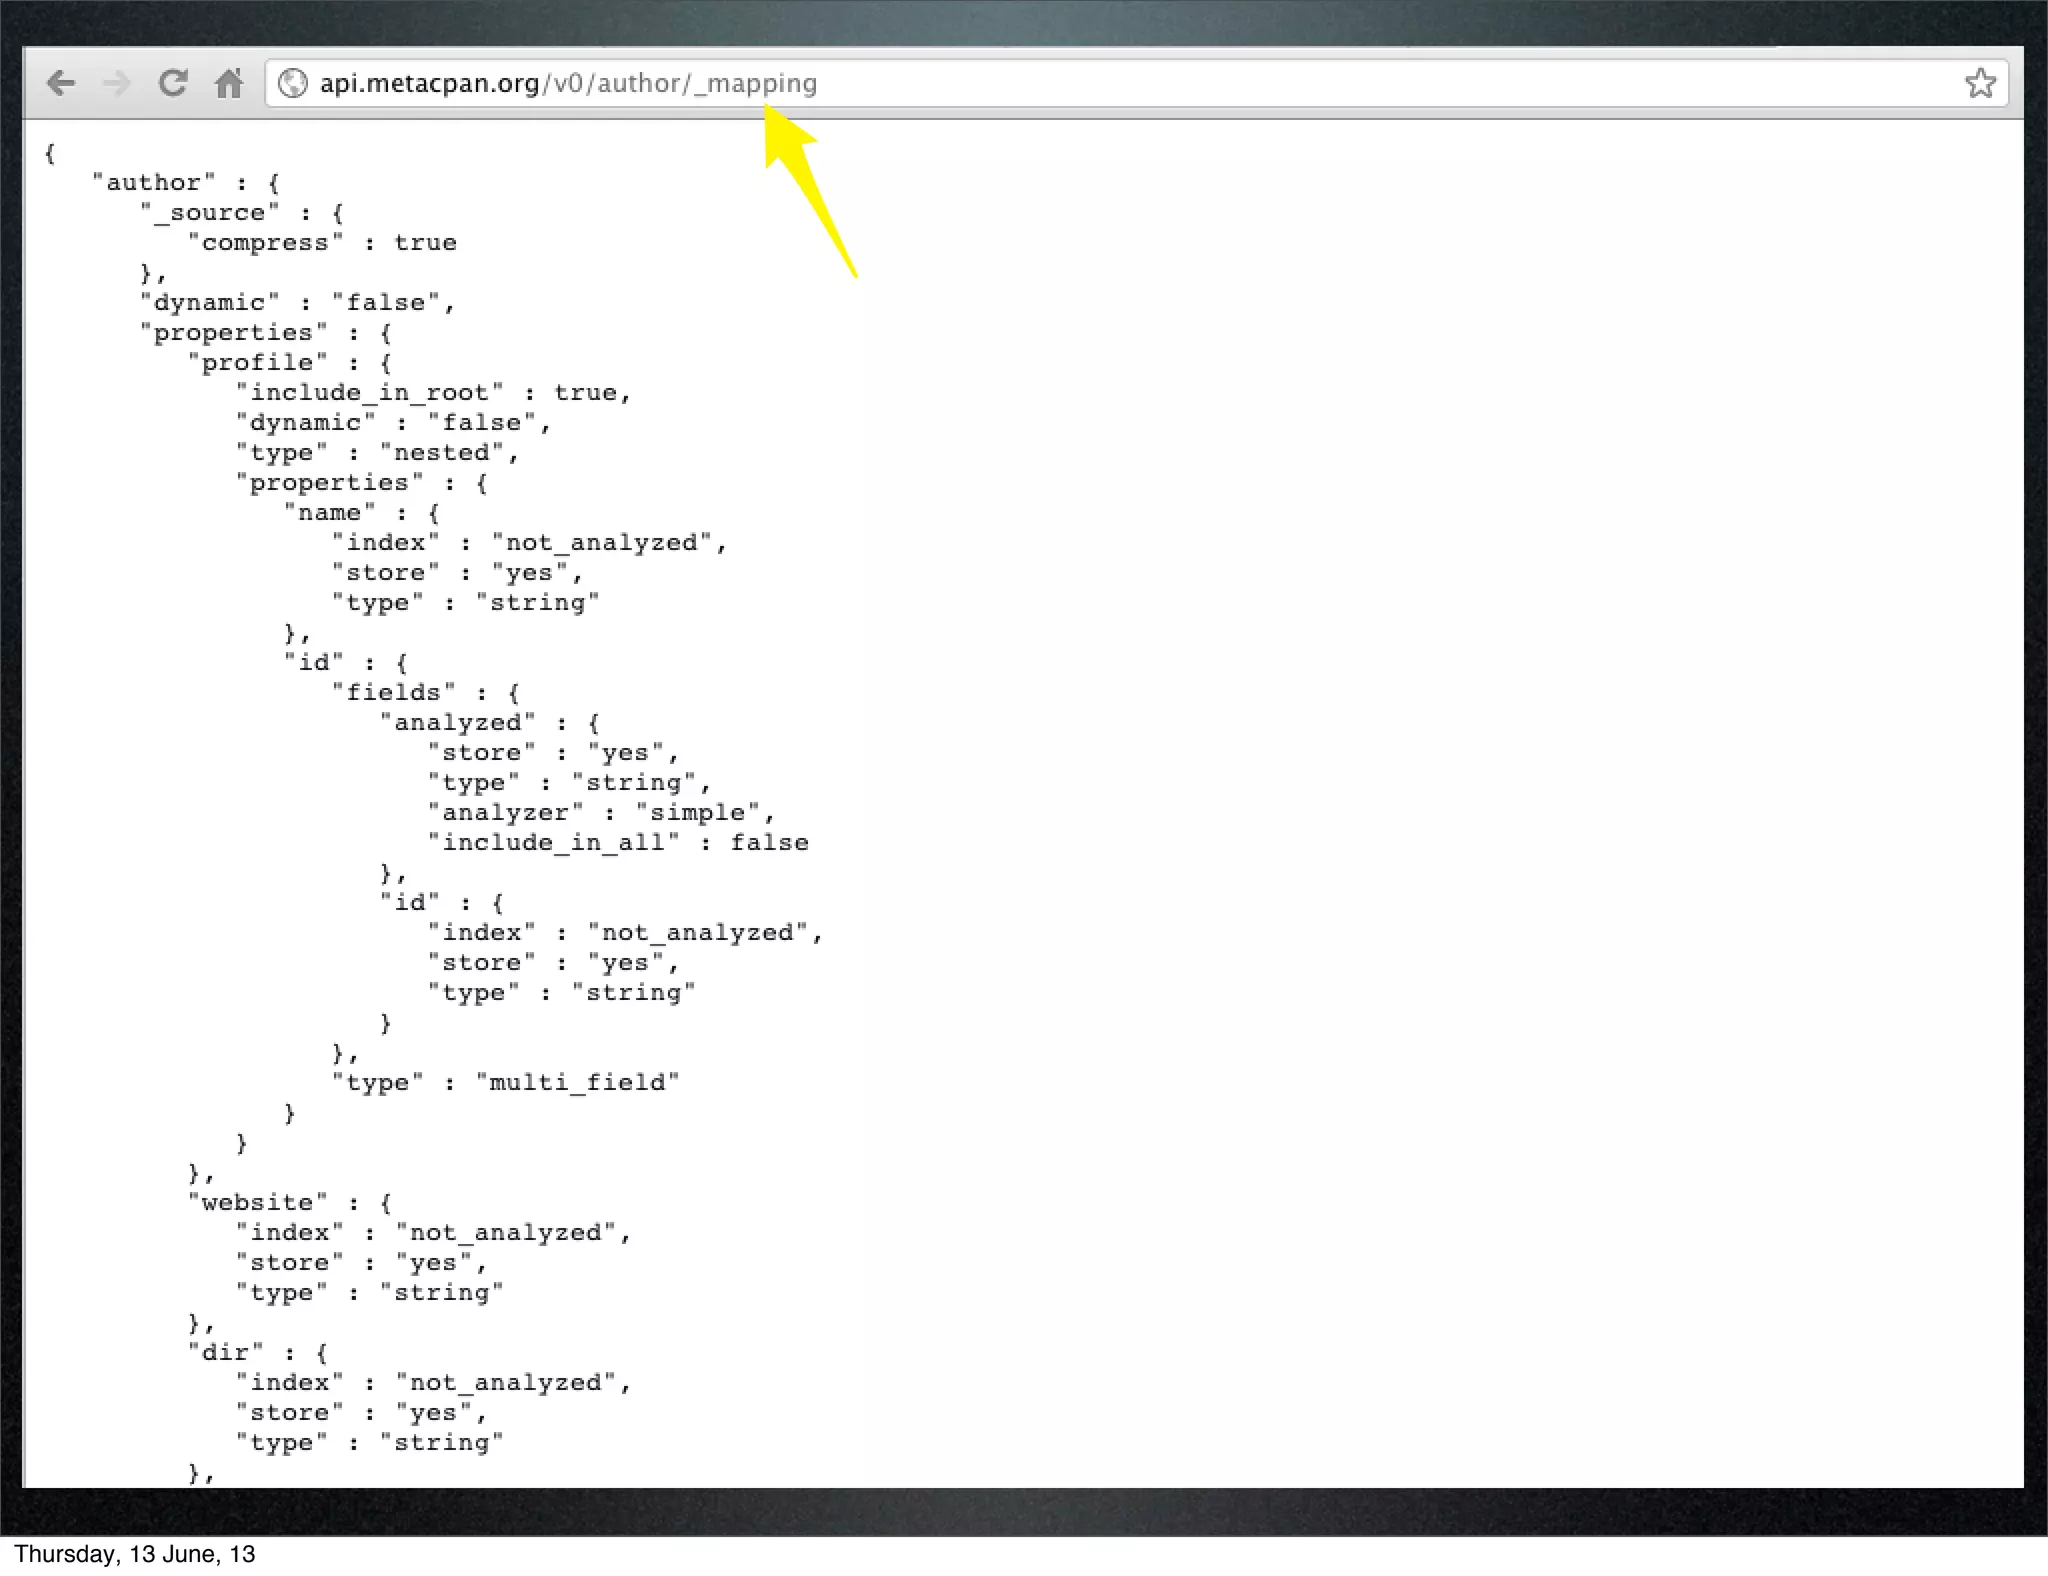This screenshot has width=2048, height=1576.
Task: Click the browser forward arrow button
Action: point(117,83)
